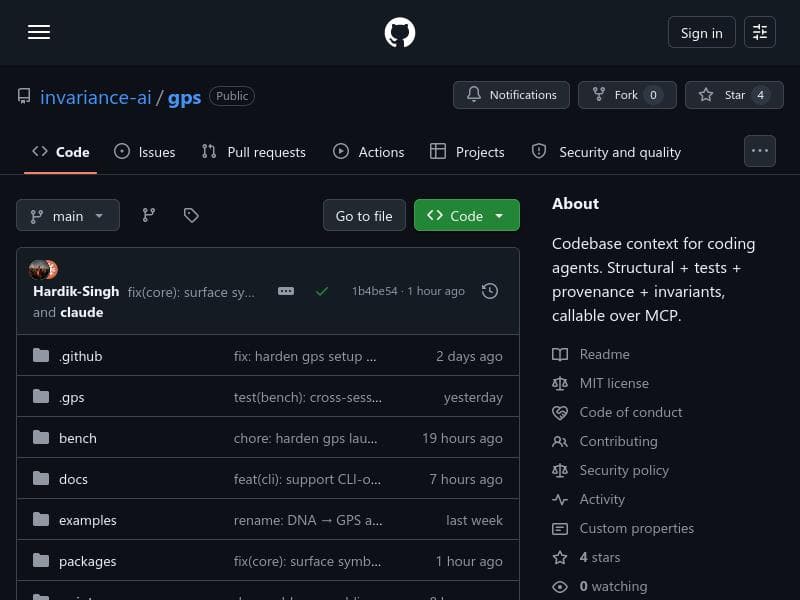Click the Readme book icon

point(560,355)
